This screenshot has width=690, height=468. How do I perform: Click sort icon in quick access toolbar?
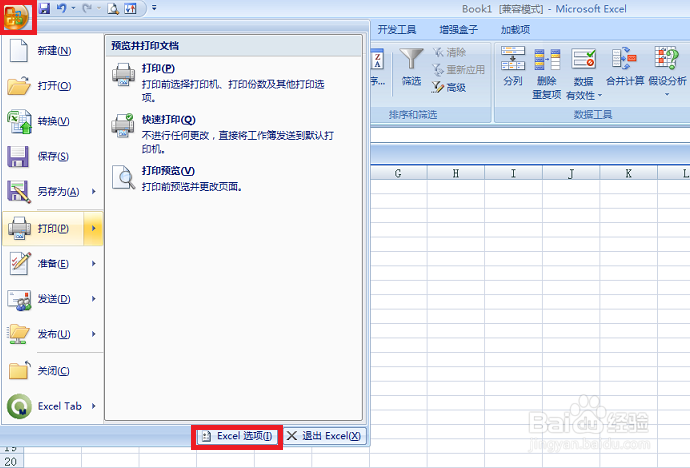[131, 8]
